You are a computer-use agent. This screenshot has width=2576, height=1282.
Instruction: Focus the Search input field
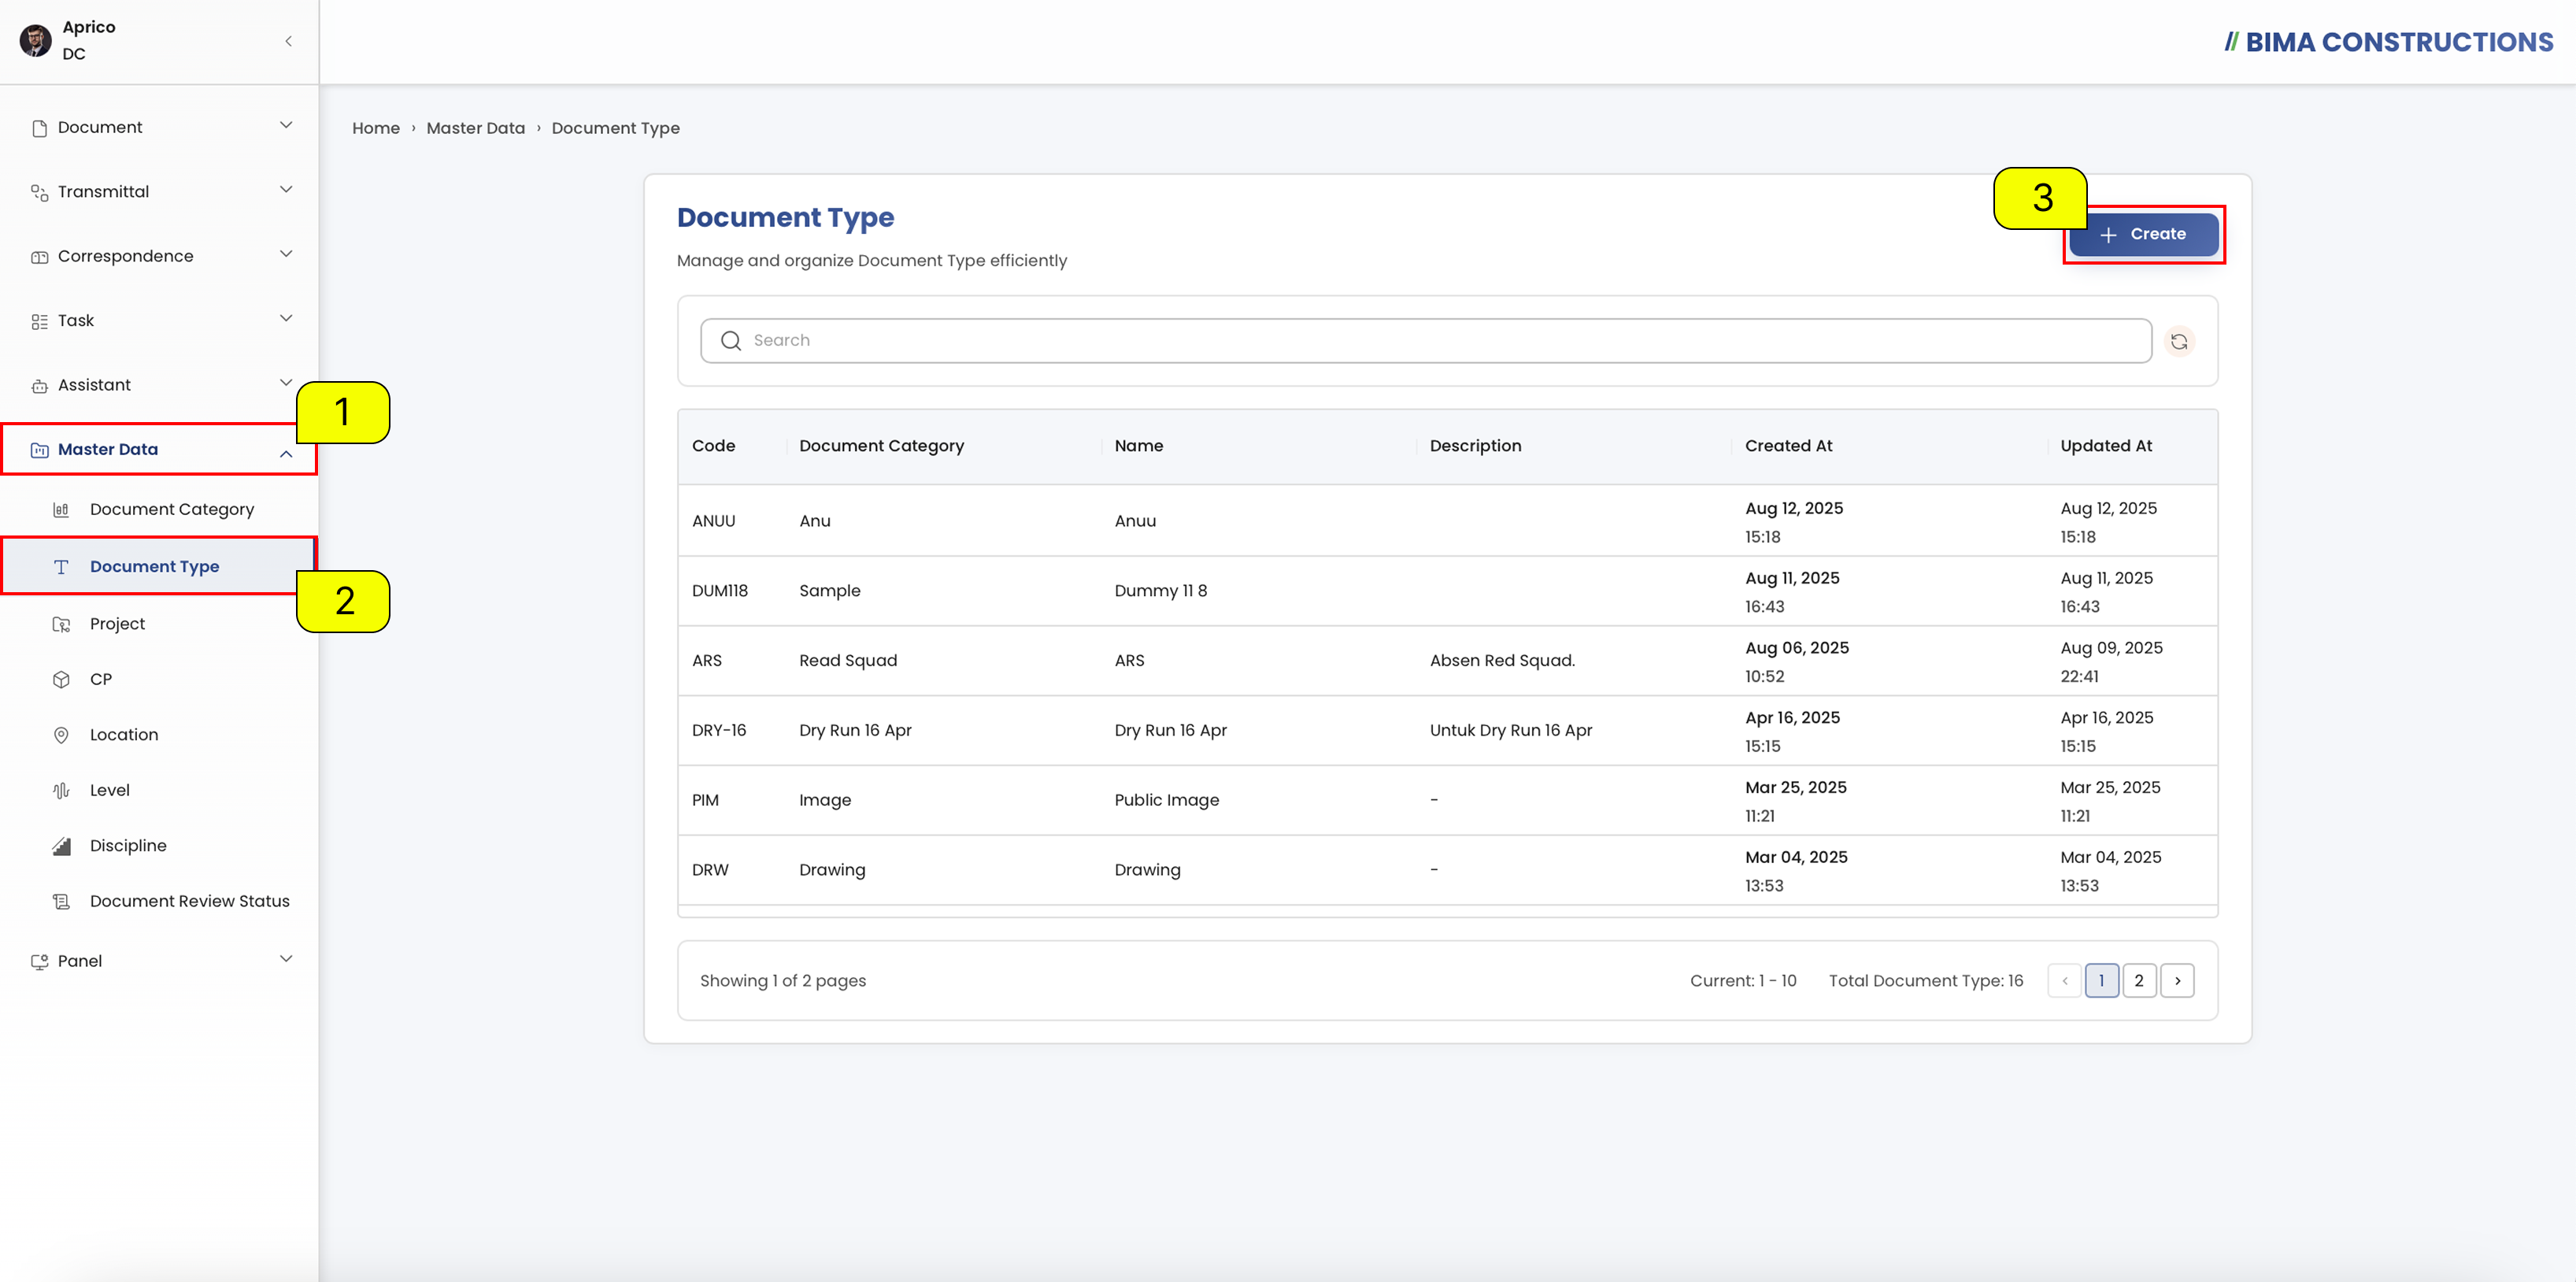1426,341
